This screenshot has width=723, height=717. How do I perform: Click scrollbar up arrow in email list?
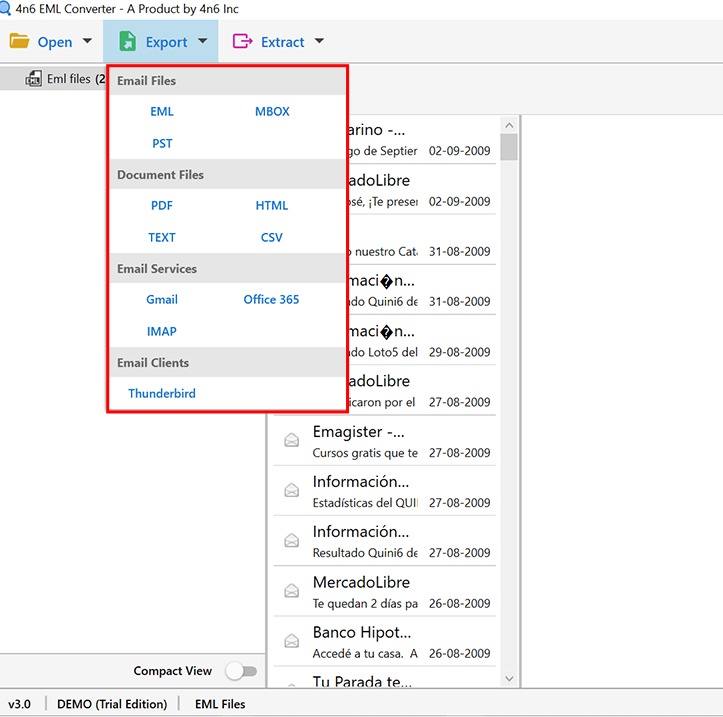pos(509,125)
